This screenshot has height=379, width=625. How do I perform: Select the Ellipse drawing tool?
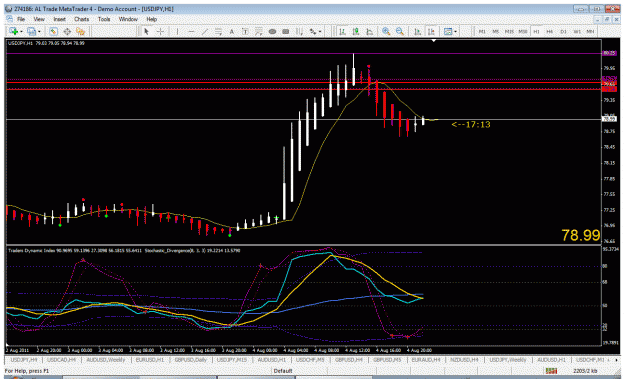(x=272, y=31)
